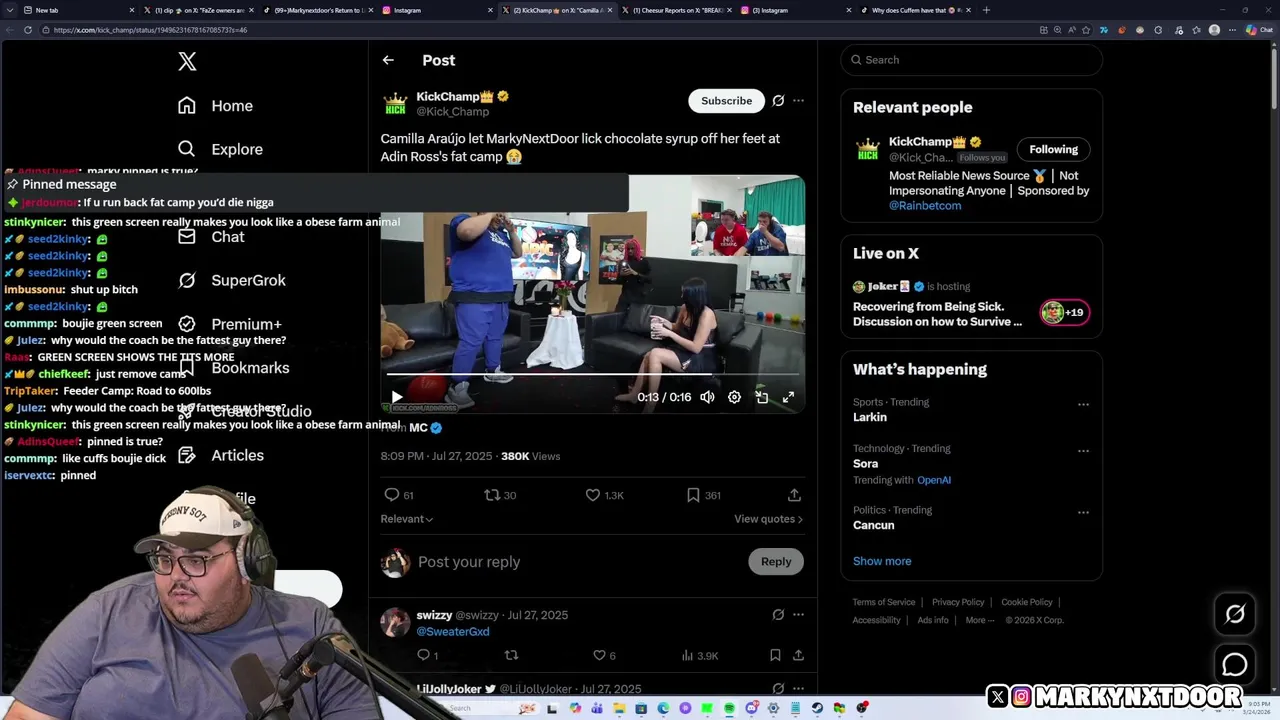Open 380K Views count

[x=530, y=456]
